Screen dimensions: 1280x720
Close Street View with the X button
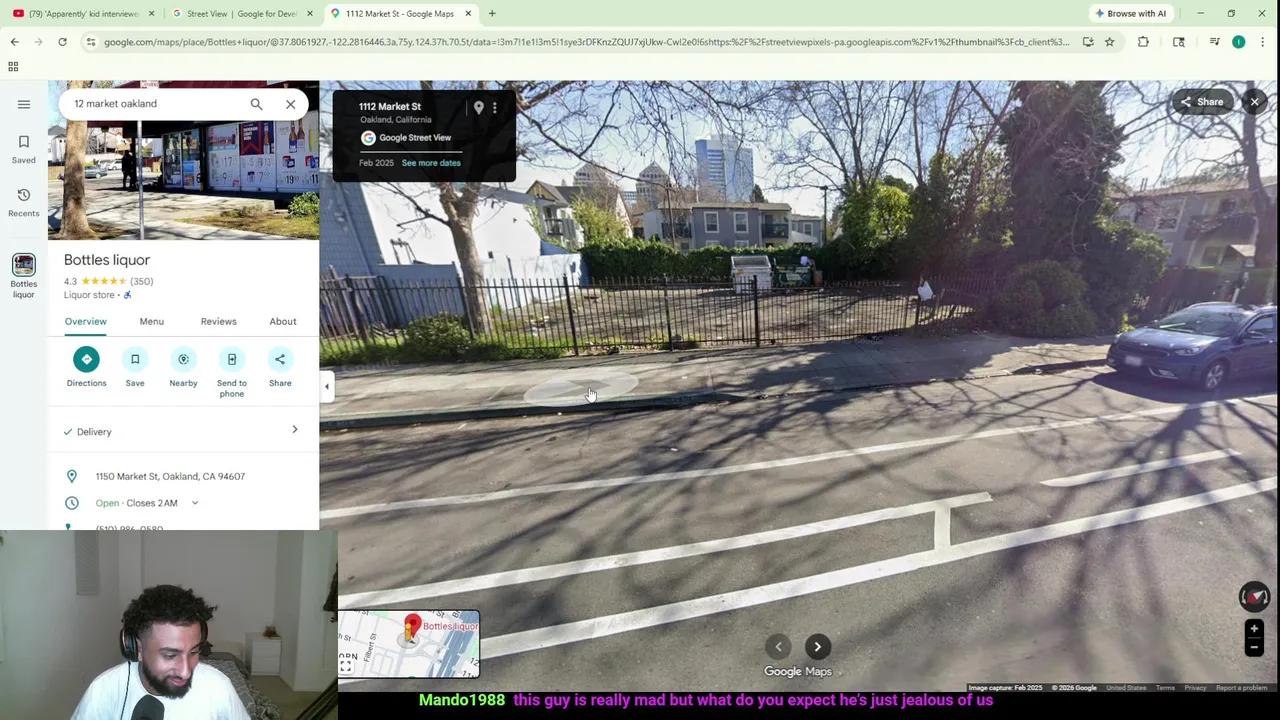pos(1254,102)
